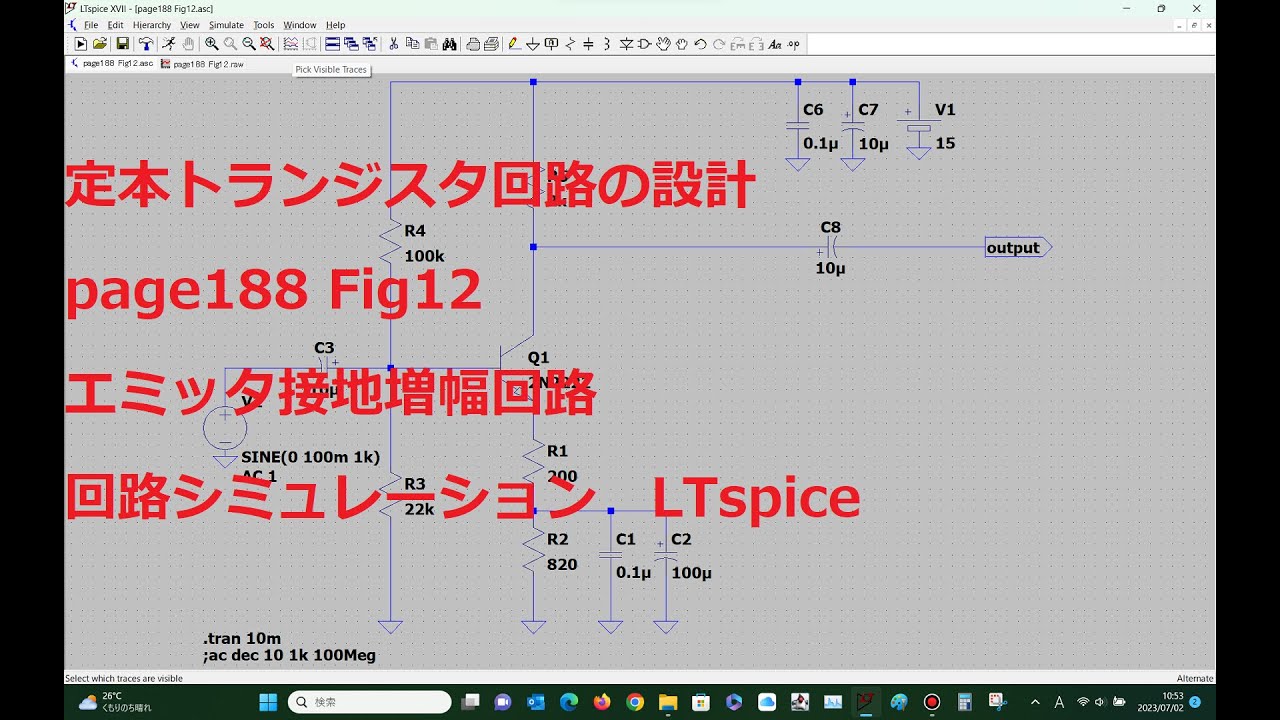Click the output net label
This screenshot has width=1280, height=720.
1017,248
